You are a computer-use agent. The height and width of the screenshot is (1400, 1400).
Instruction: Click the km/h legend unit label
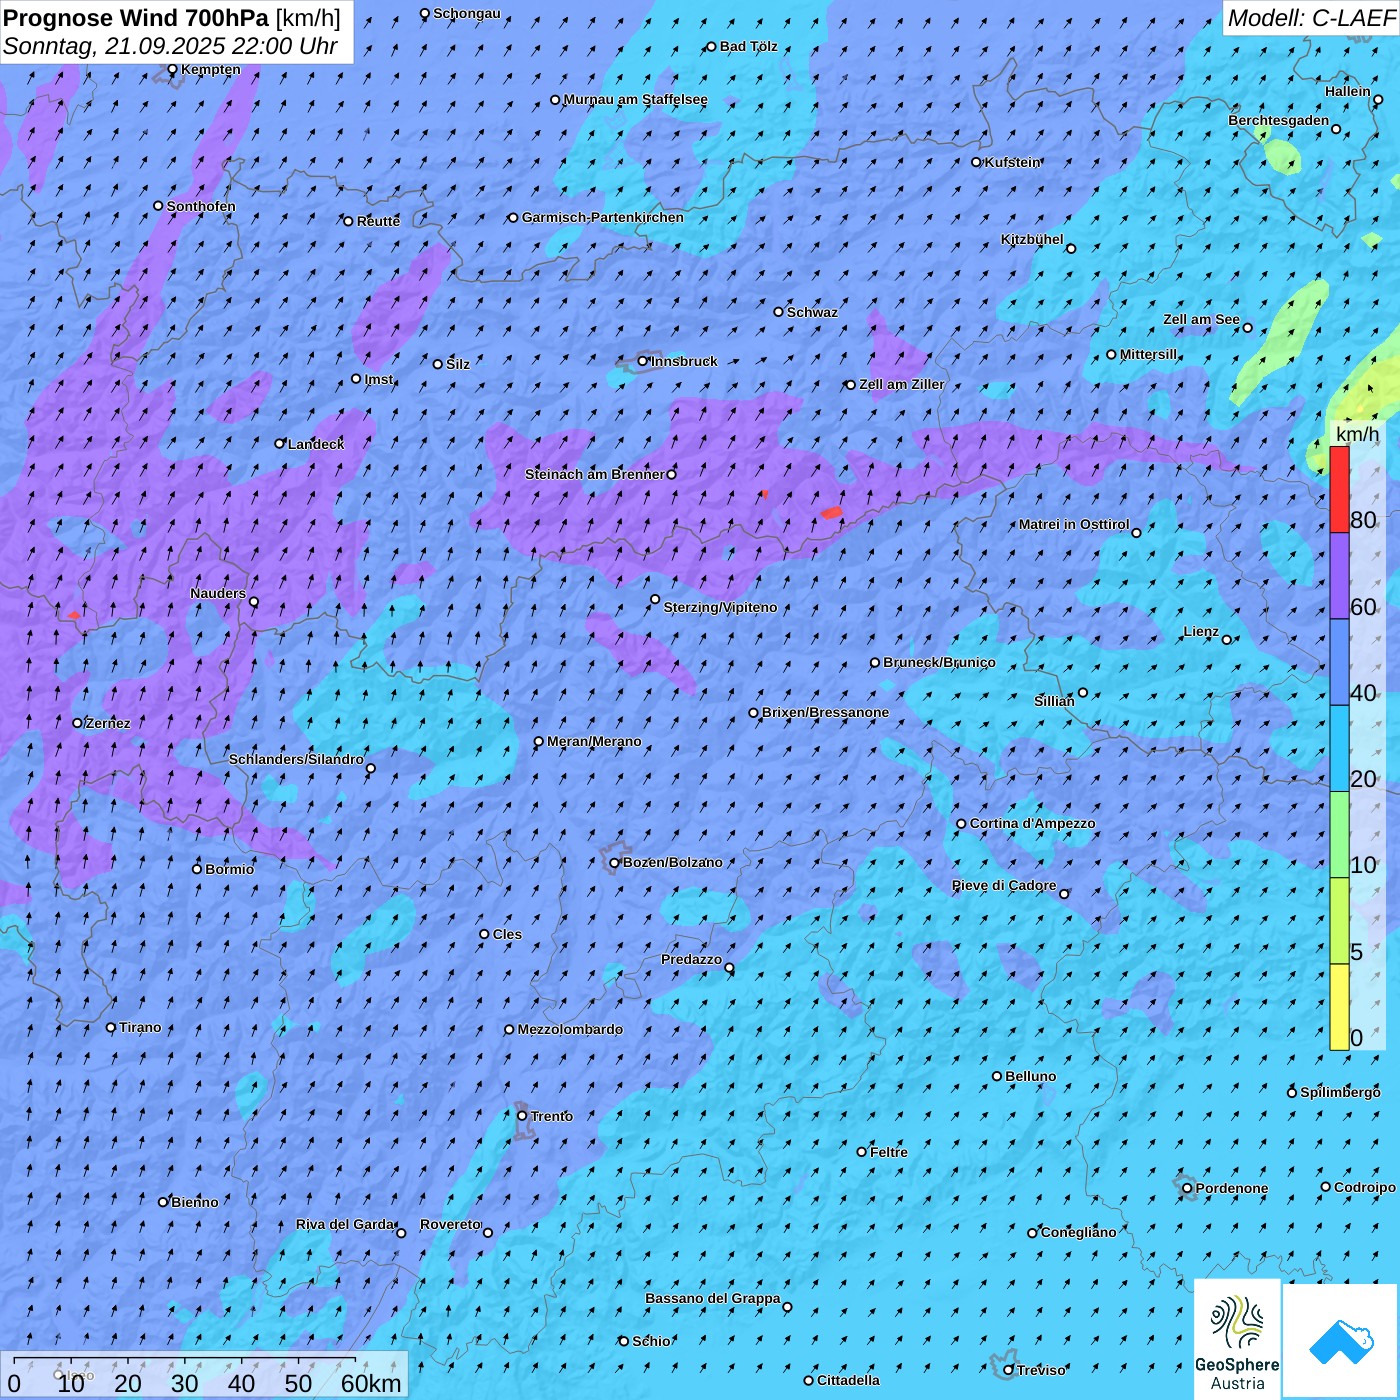click(1357, 434)
